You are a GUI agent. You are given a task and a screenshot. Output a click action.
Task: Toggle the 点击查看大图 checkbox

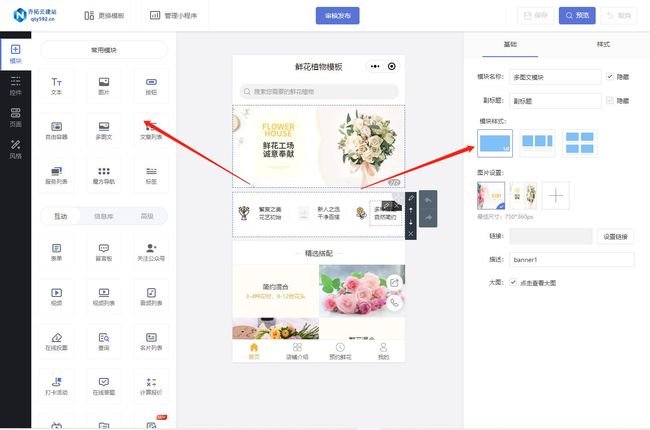click(513, 282)
